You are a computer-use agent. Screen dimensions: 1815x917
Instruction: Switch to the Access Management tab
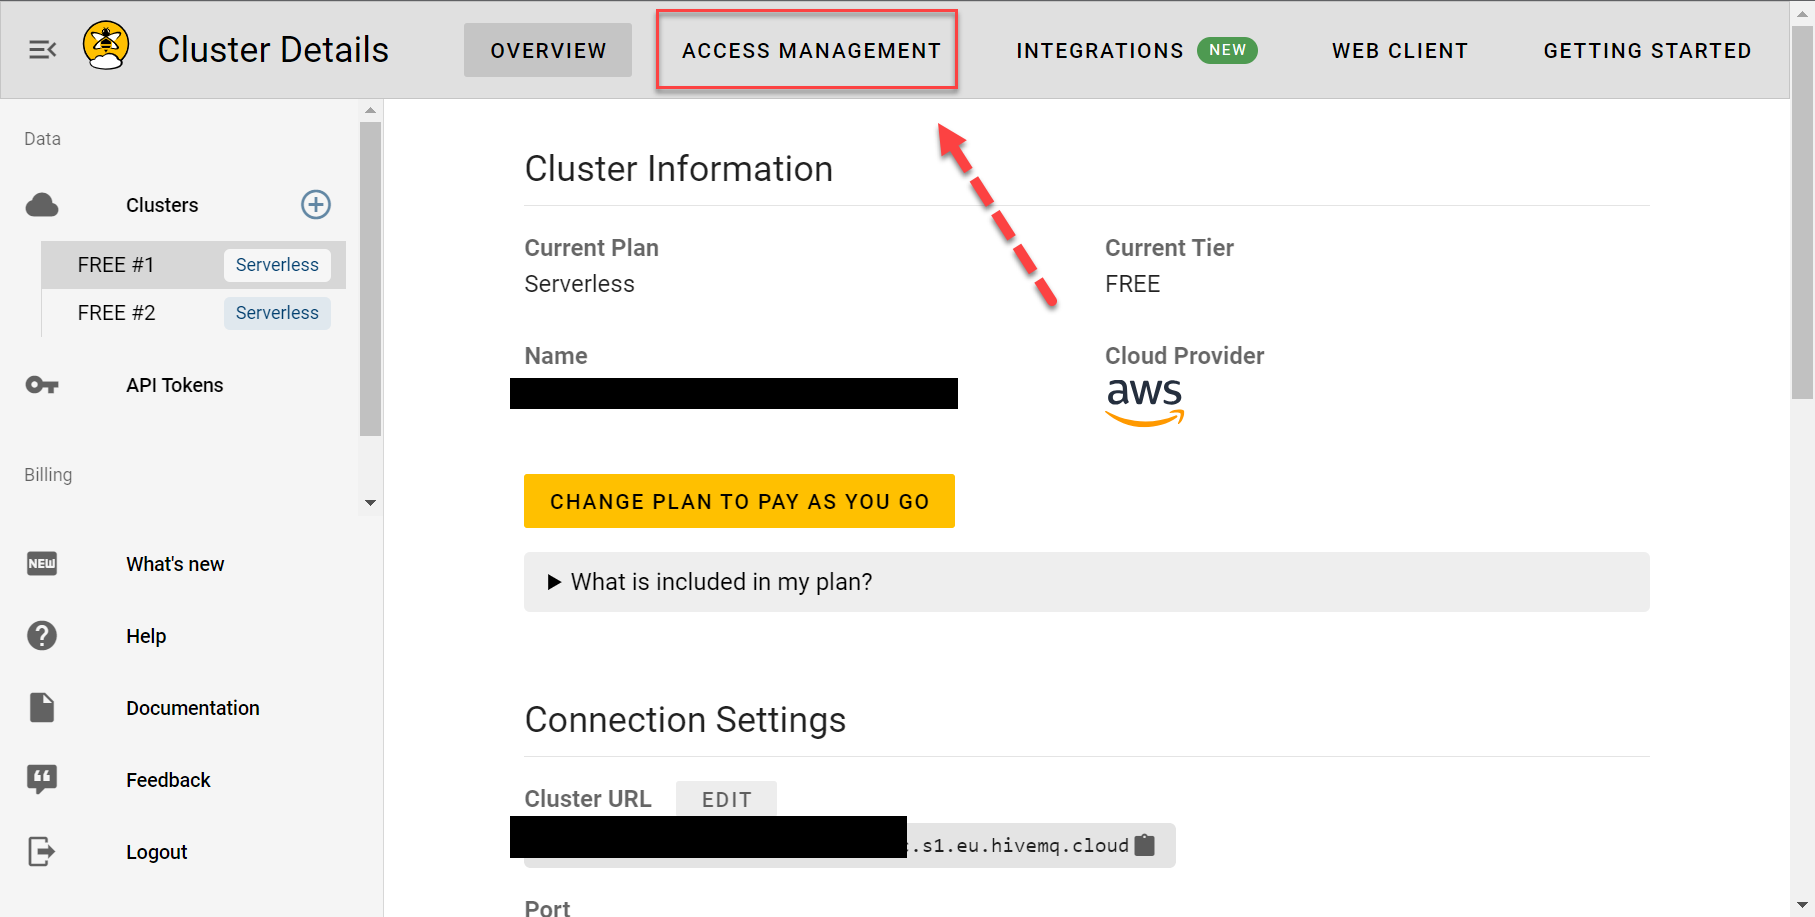click(x=810, y=51)
